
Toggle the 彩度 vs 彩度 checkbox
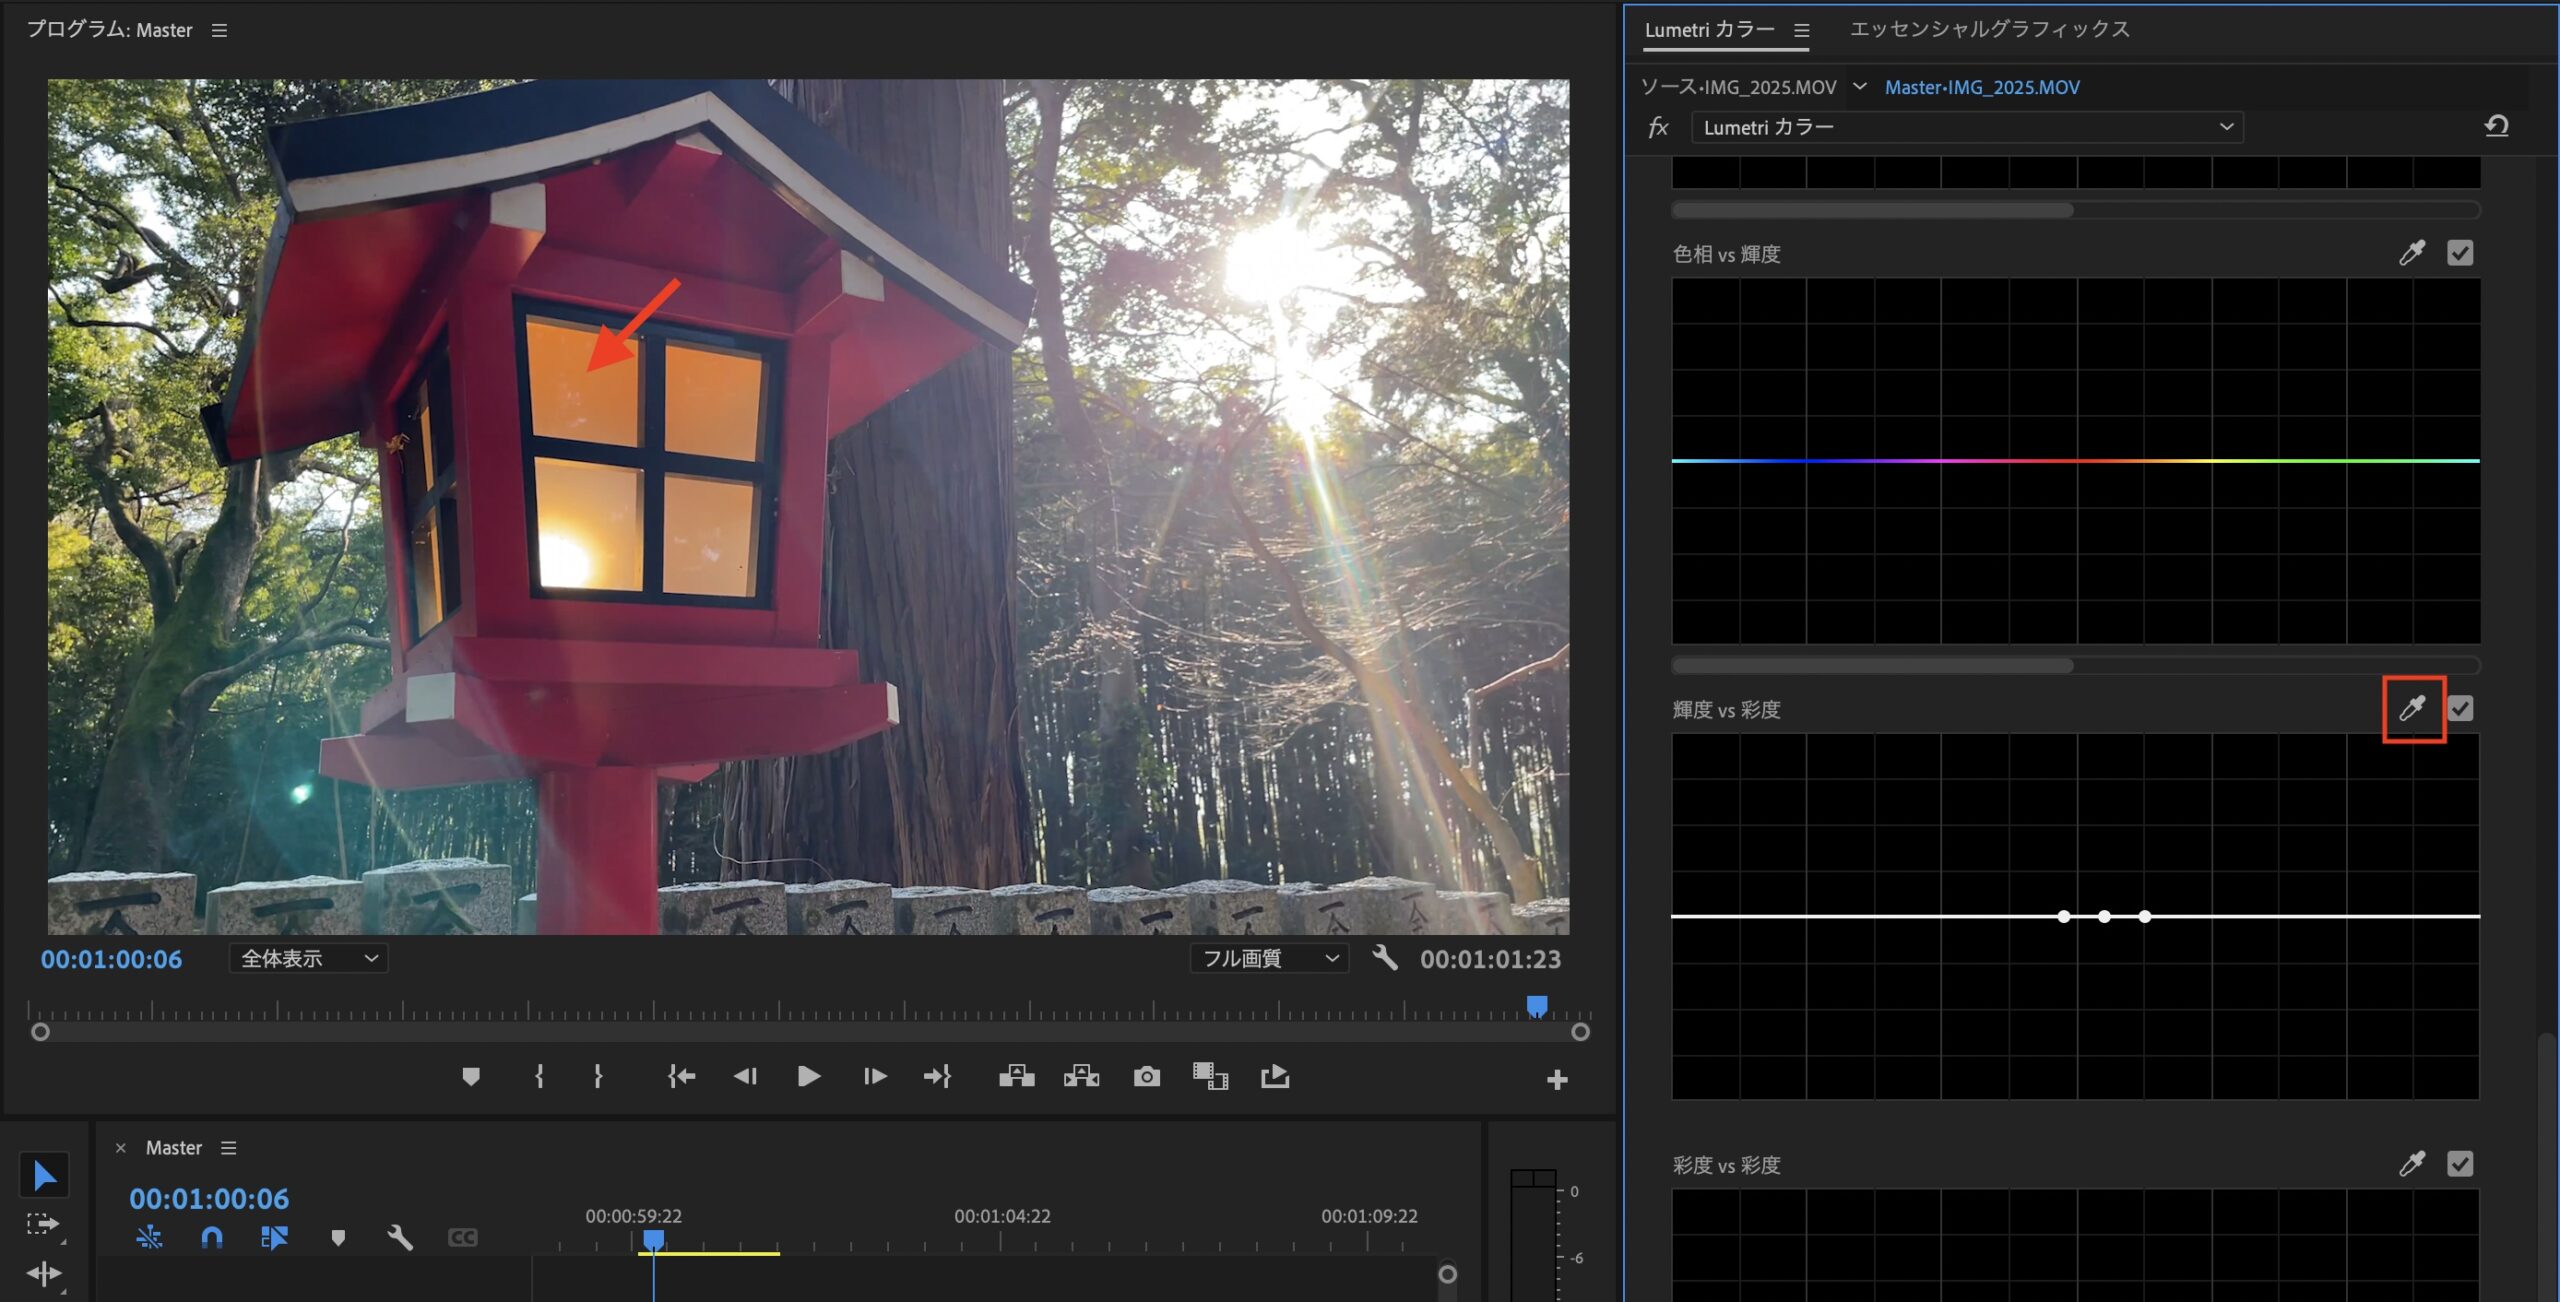tap(2460, 1164)
